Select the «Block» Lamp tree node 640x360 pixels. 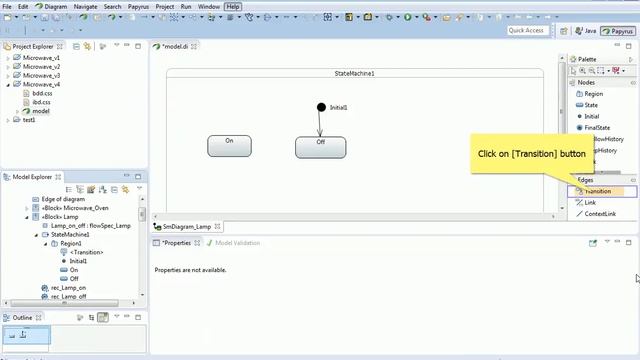point(56,217)
